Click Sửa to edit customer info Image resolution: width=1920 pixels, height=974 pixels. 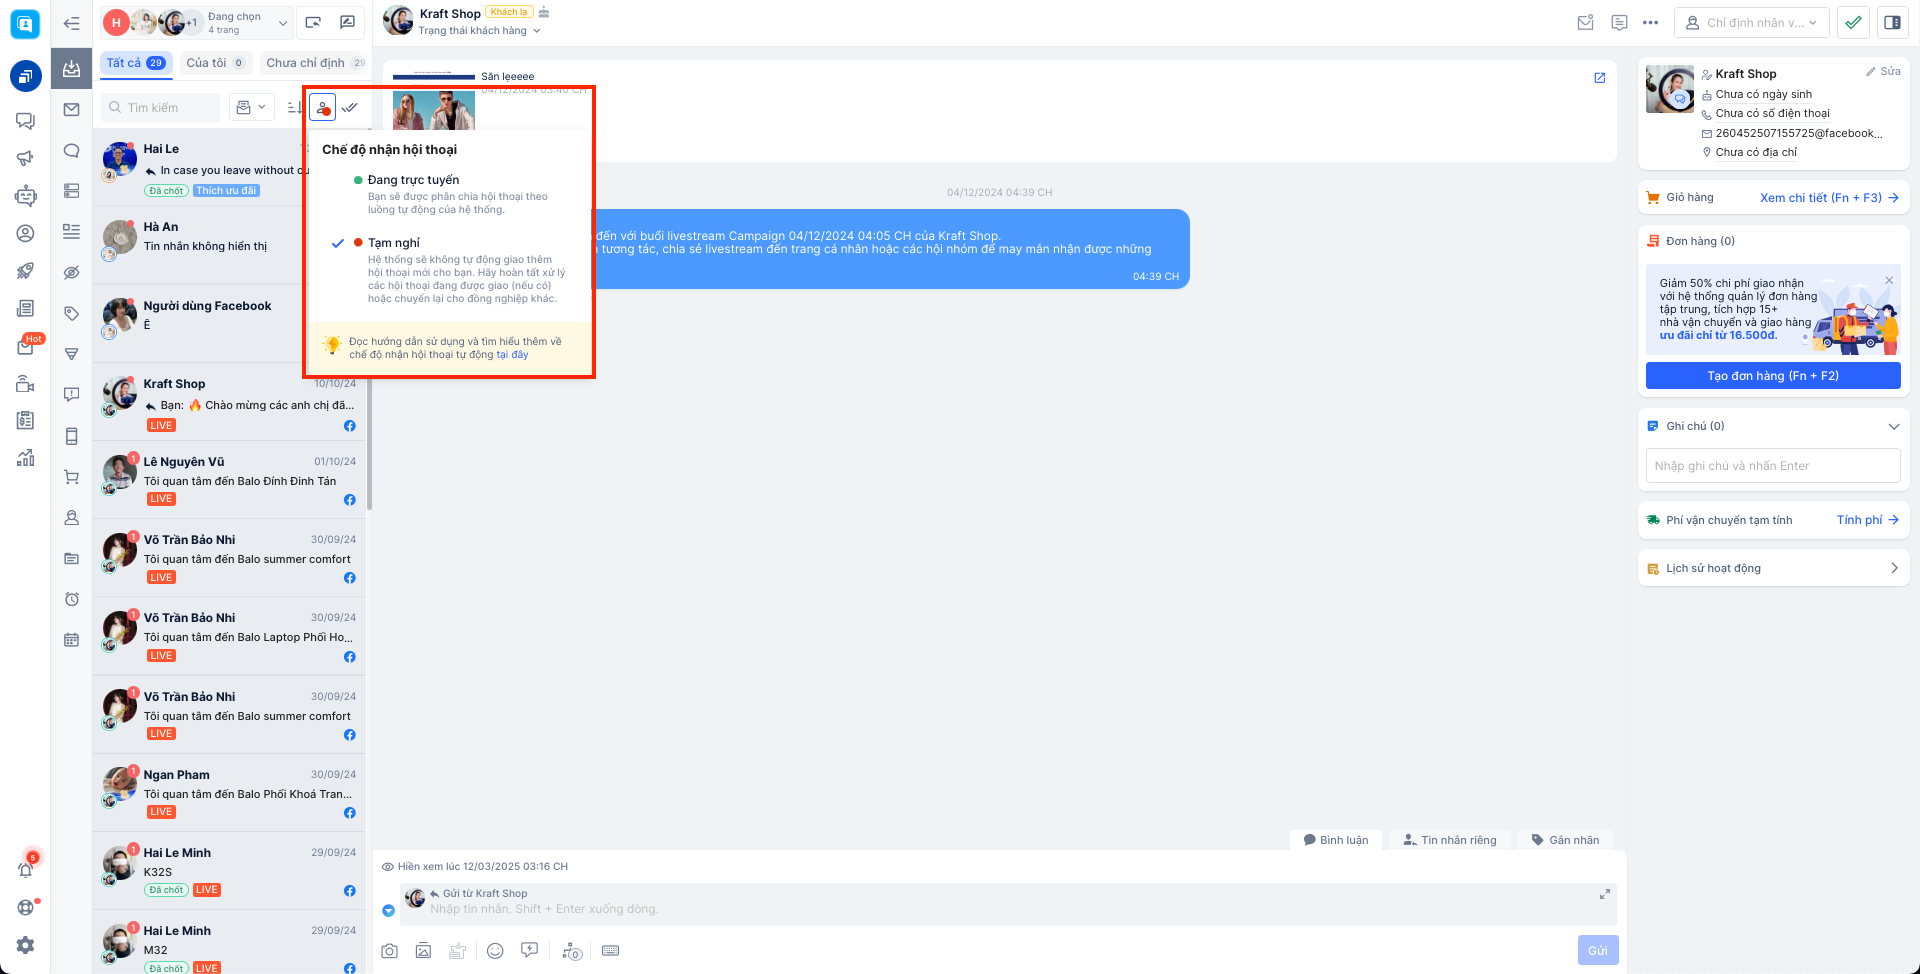[x=1883, y=72]
